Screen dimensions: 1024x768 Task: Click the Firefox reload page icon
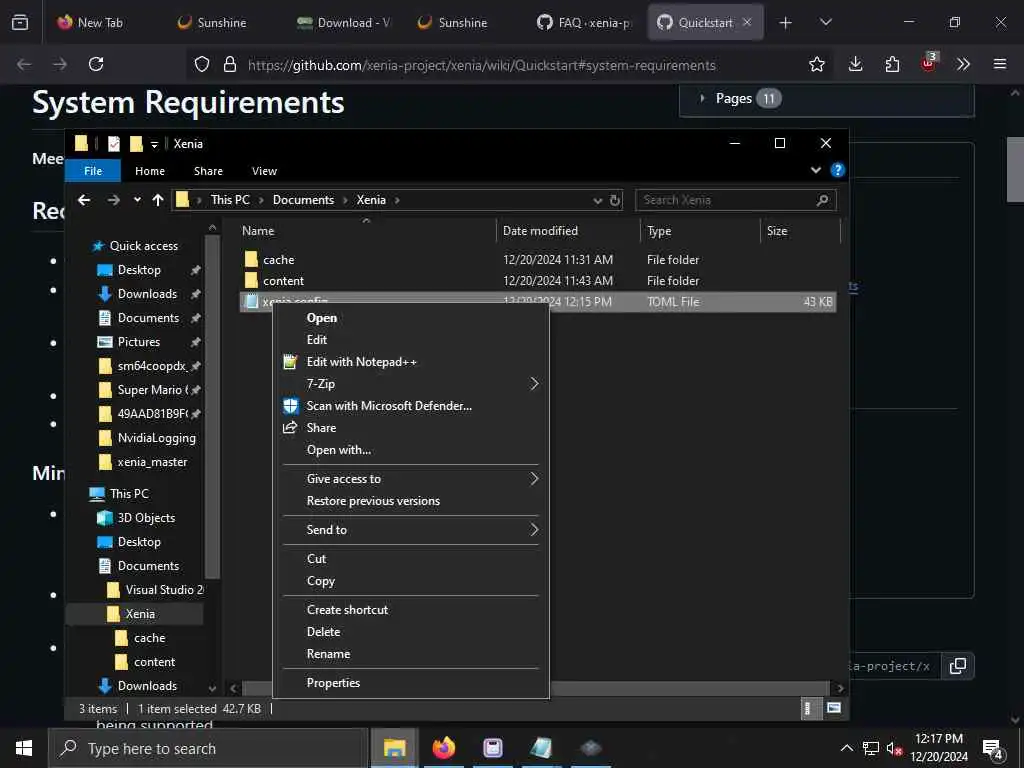click(x=96, y=64)
